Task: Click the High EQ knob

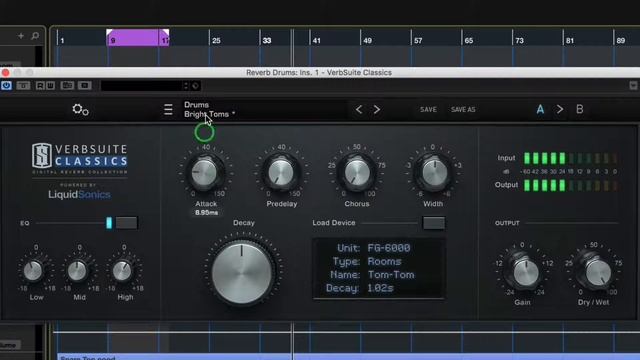Action: (122, 271)
